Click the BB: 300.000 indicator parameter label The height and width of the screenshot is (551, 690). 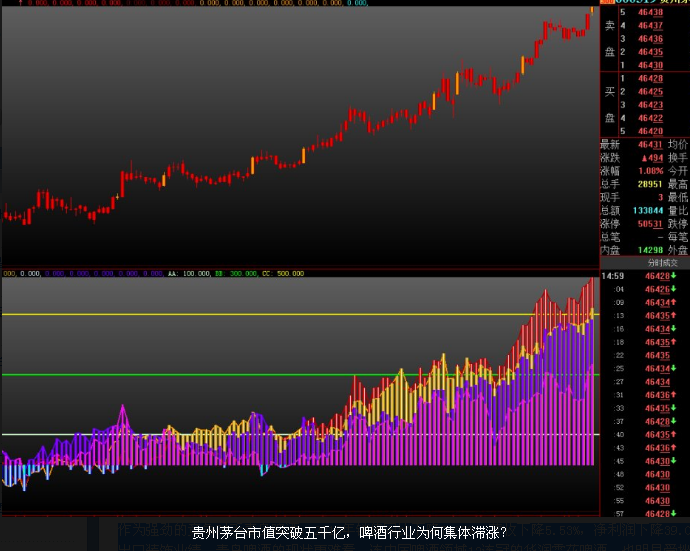pyautogui.click(x=236, y=273)
